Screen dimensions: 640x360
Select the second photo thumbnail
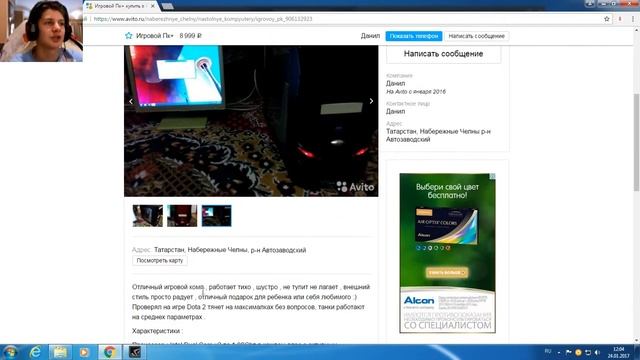point(182,216)
